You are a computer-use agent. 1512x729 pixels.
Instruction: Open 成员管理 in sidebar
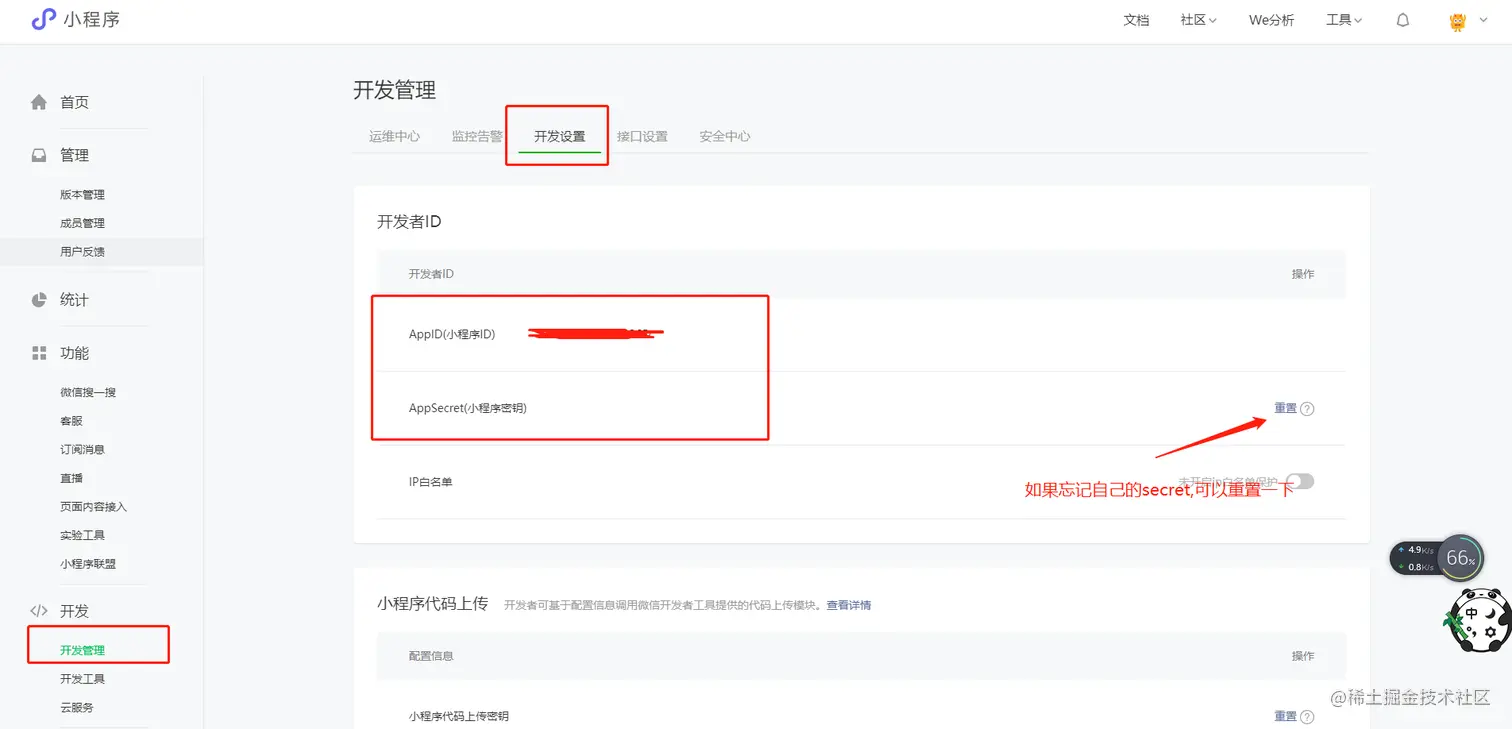point(82,223)
